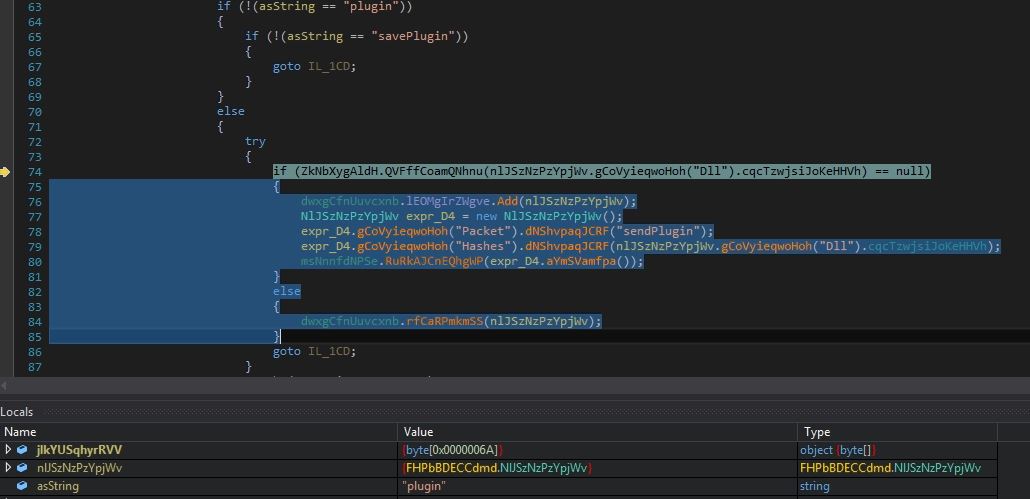Click the {FHPbBDECCdmd.NlJSzNzPzYpjWv} value cell

tap(498, 467)
